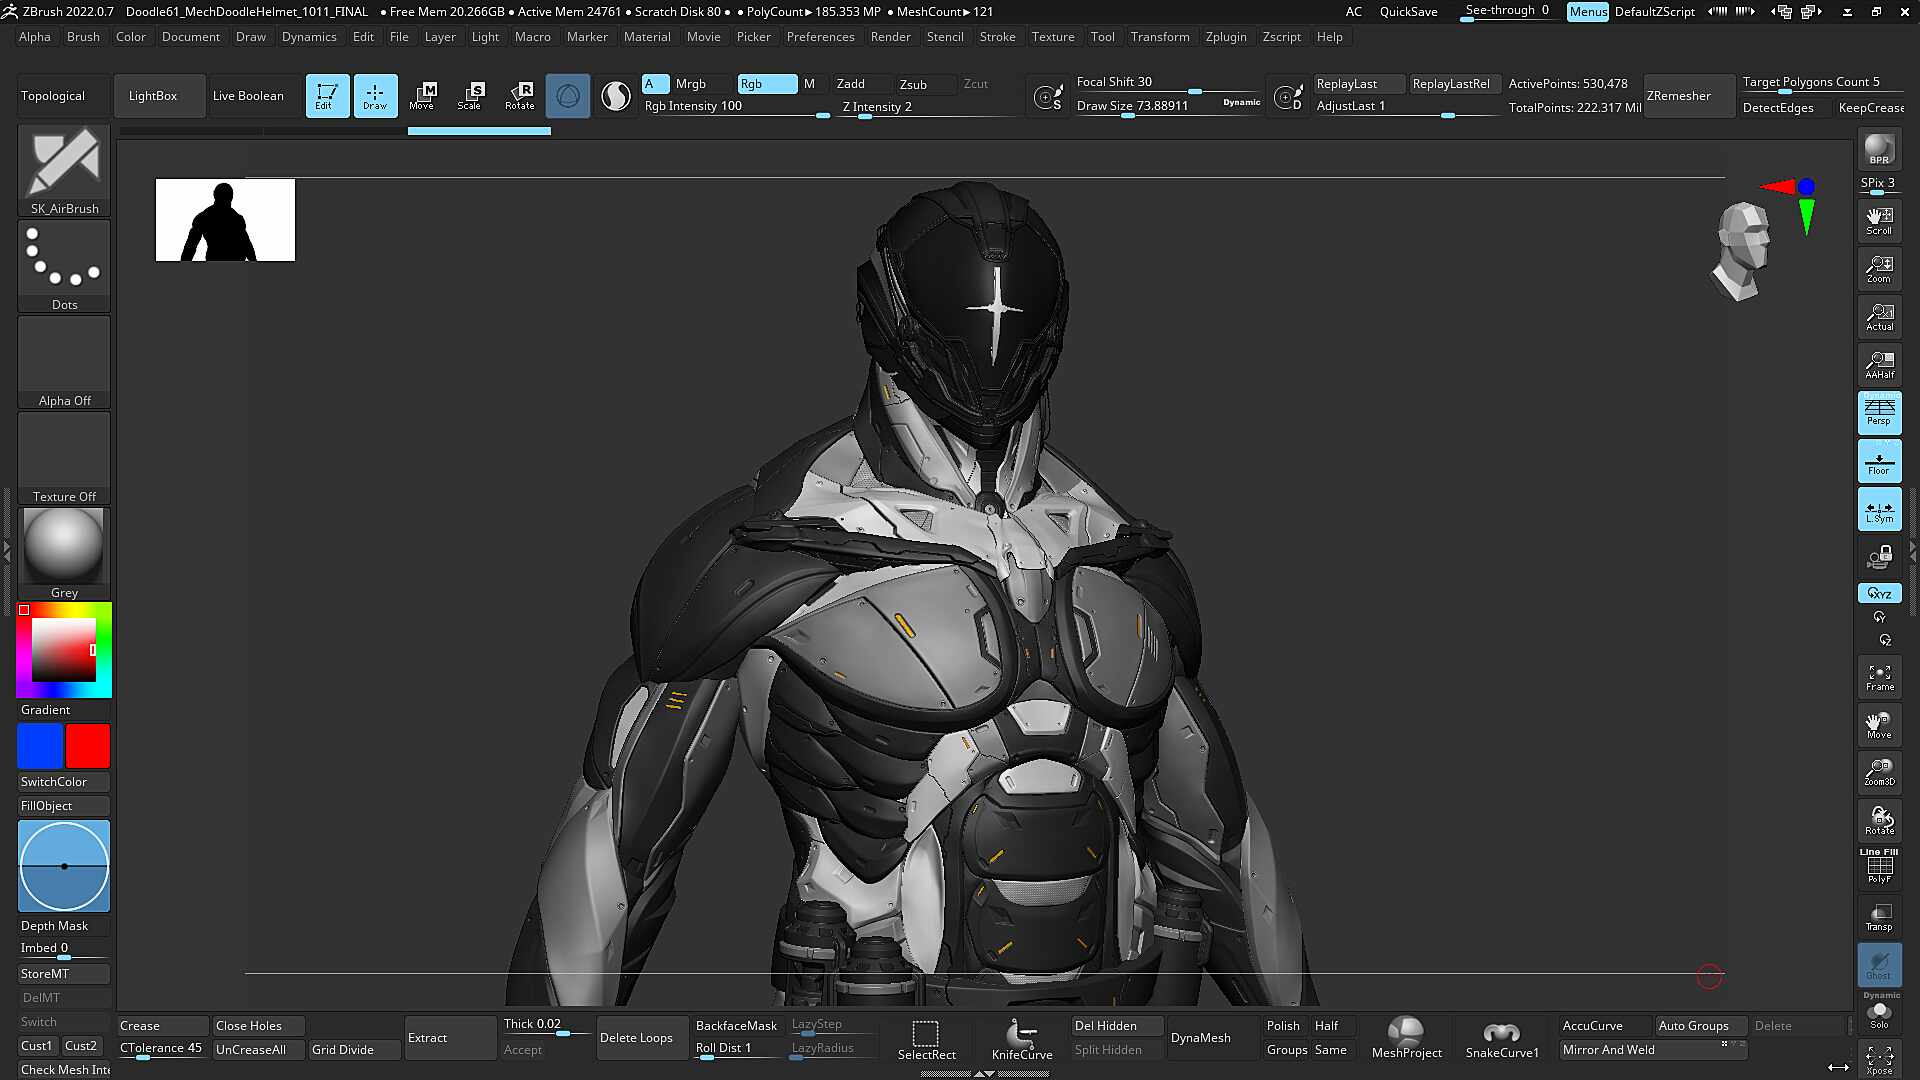Click the Frame view icon
The height and width of the screenshot is (1080, 1920).
pos(1879,677)
